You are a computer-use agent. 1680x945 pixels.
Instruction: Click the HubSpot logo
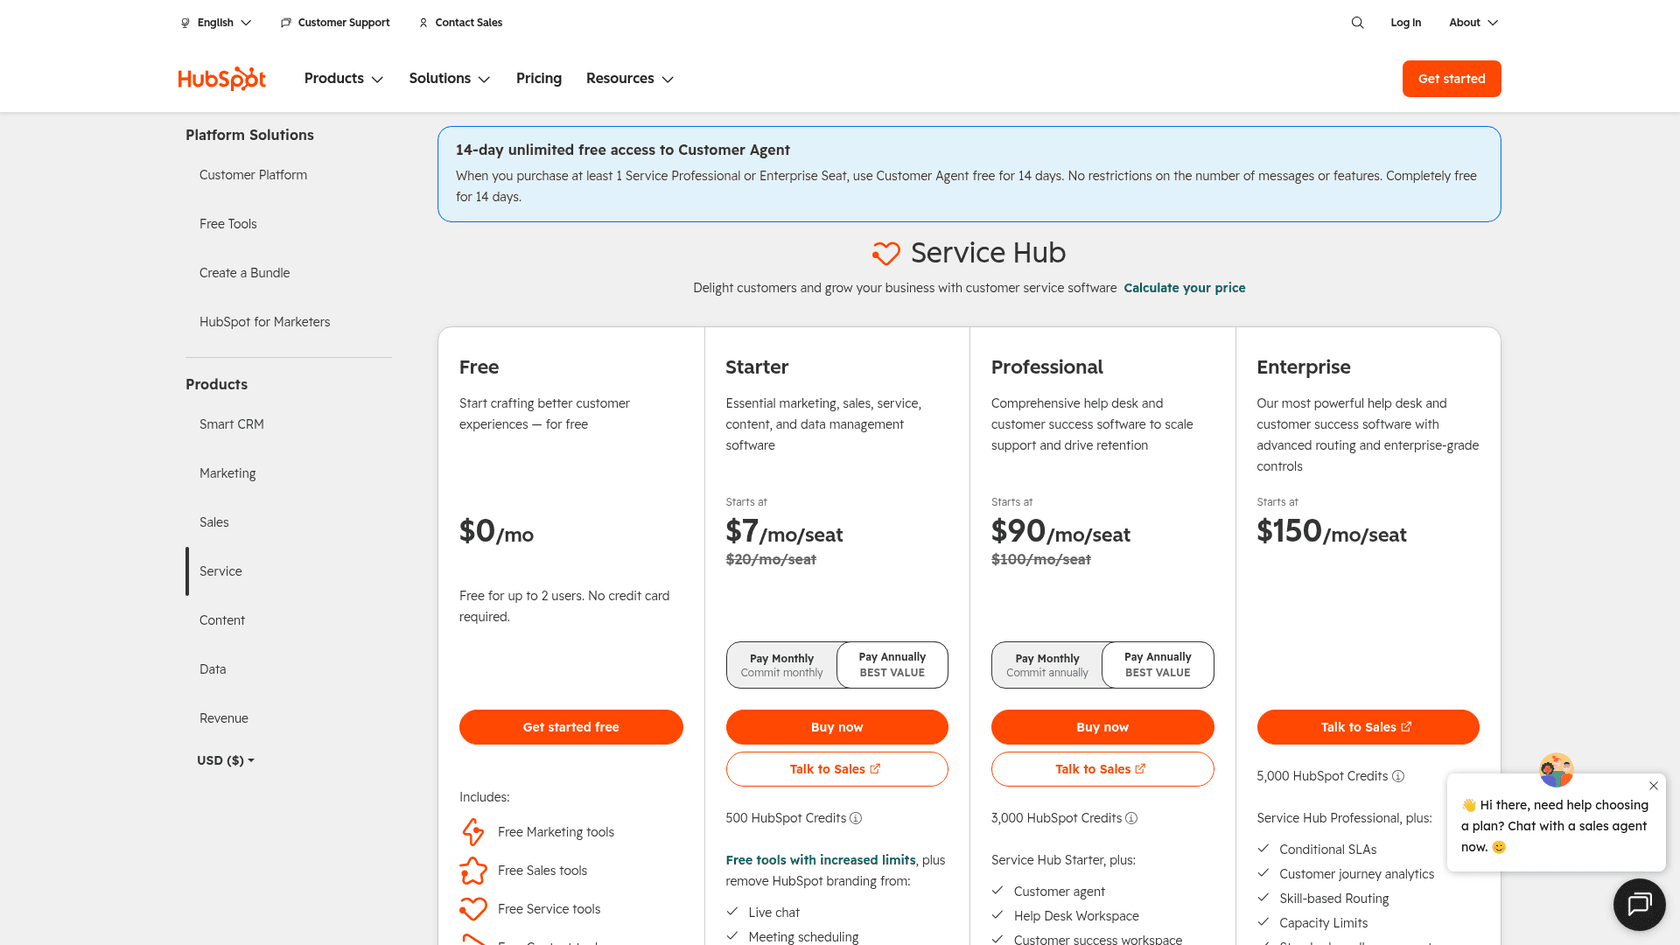[x=221, y=78]
